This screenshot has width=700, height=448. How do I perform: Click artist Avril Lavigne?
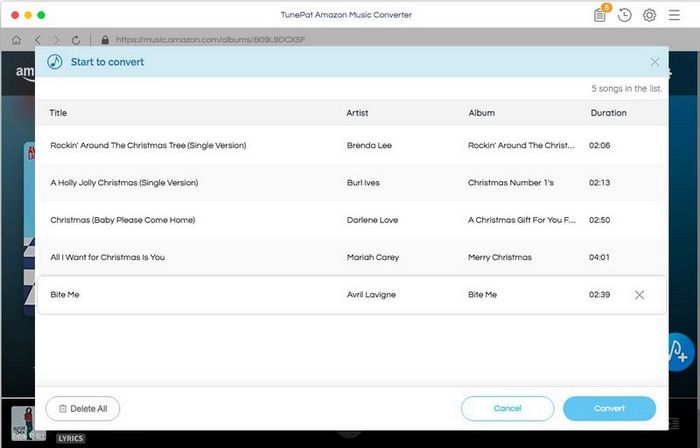pyautogui.click(x=371, y=295)
